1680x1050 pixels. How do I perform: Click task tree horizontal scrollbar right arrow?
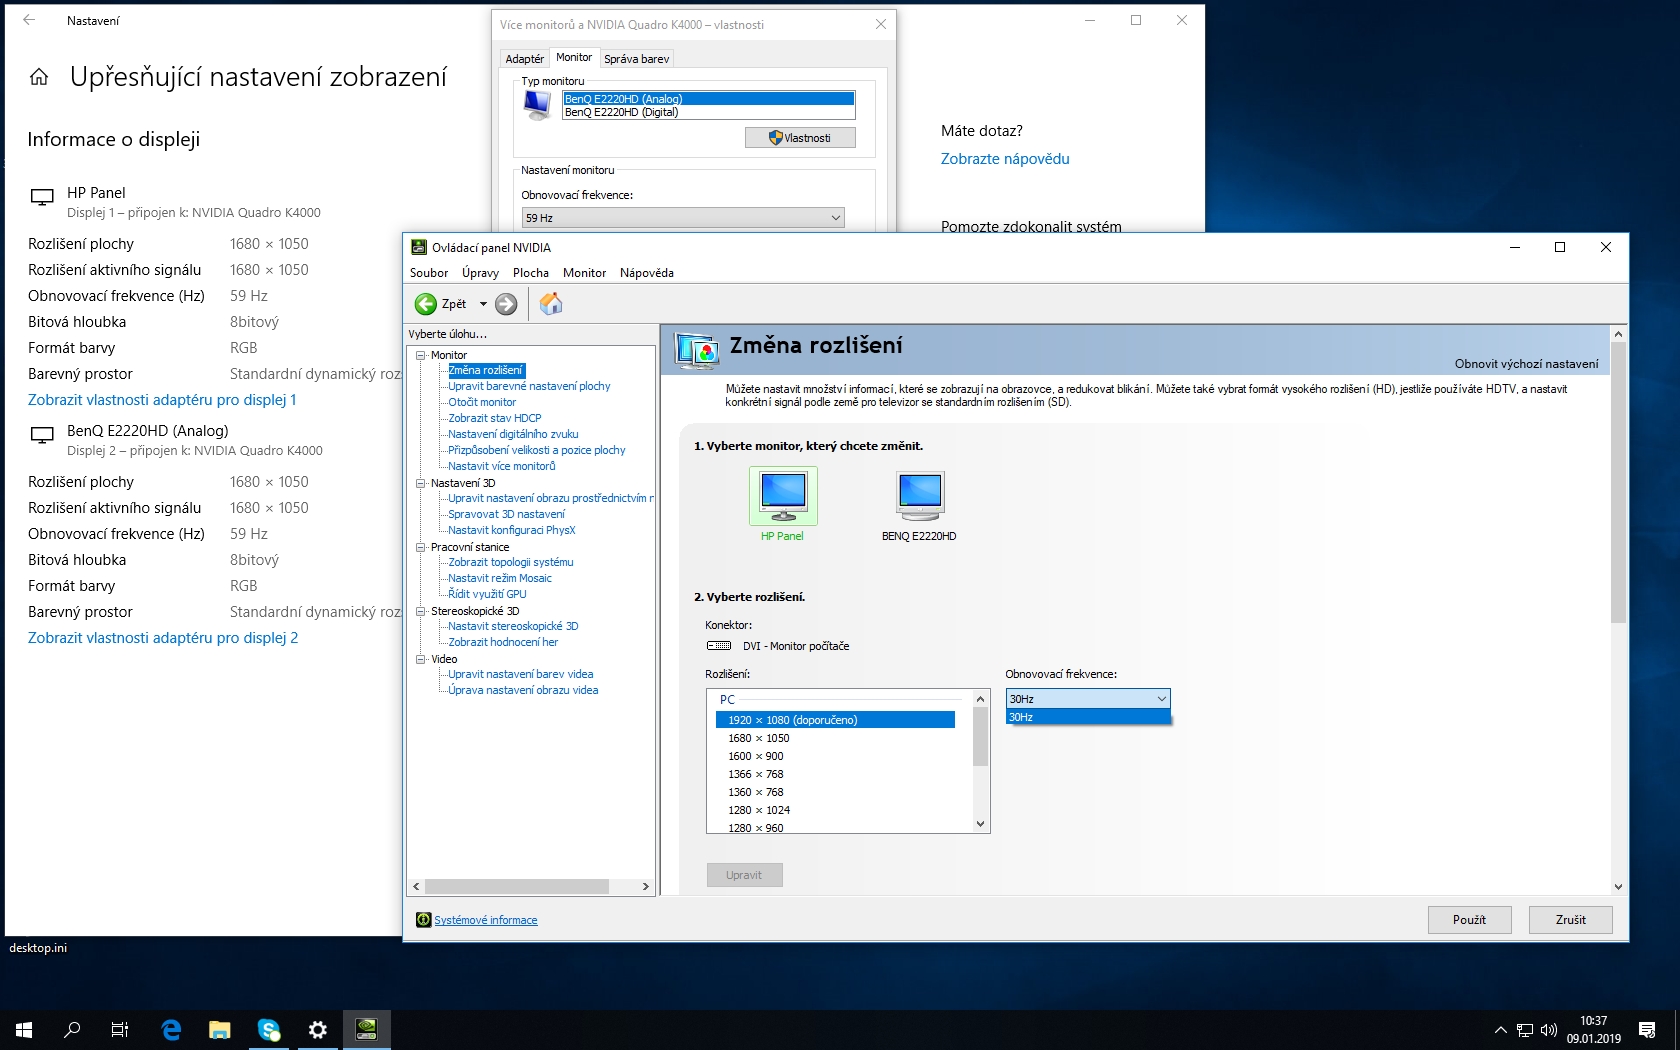[x=646, y=886]
